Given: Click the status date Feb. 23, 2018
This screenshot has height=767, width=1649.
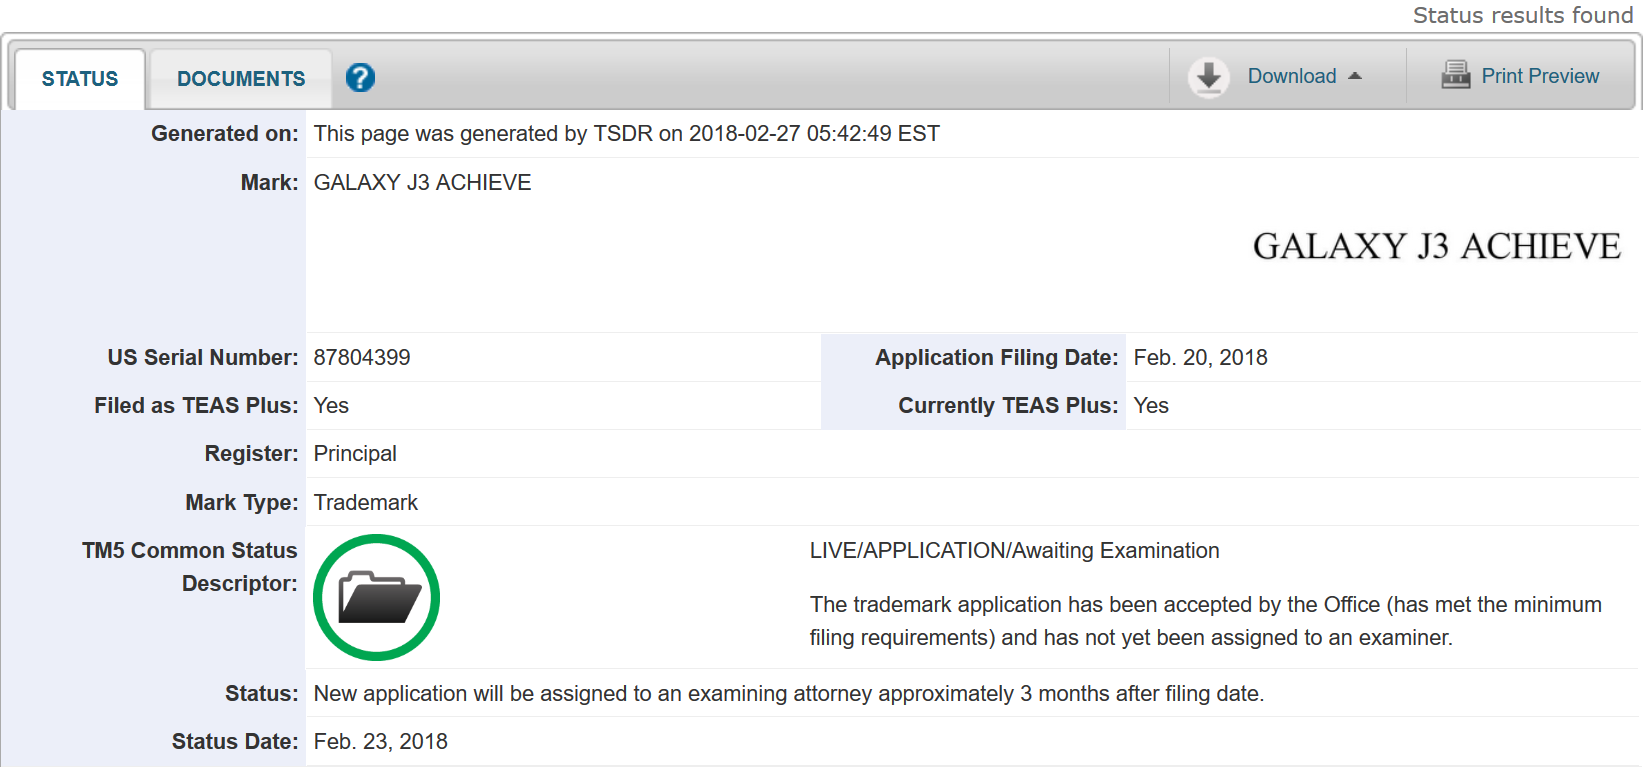Looking at the screenshot, I should click(380, 742).
